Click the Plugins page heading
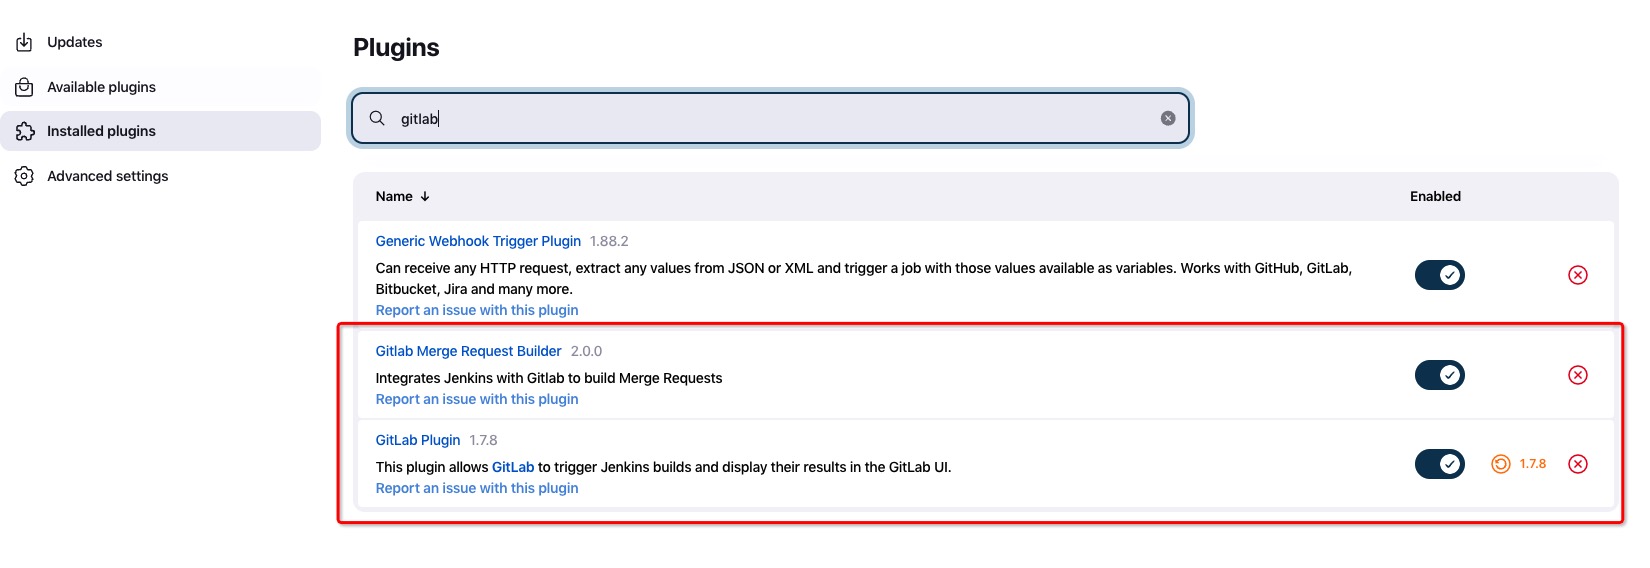The height and width of the screenshot is (568, 1650). click(x=396, y=48)
